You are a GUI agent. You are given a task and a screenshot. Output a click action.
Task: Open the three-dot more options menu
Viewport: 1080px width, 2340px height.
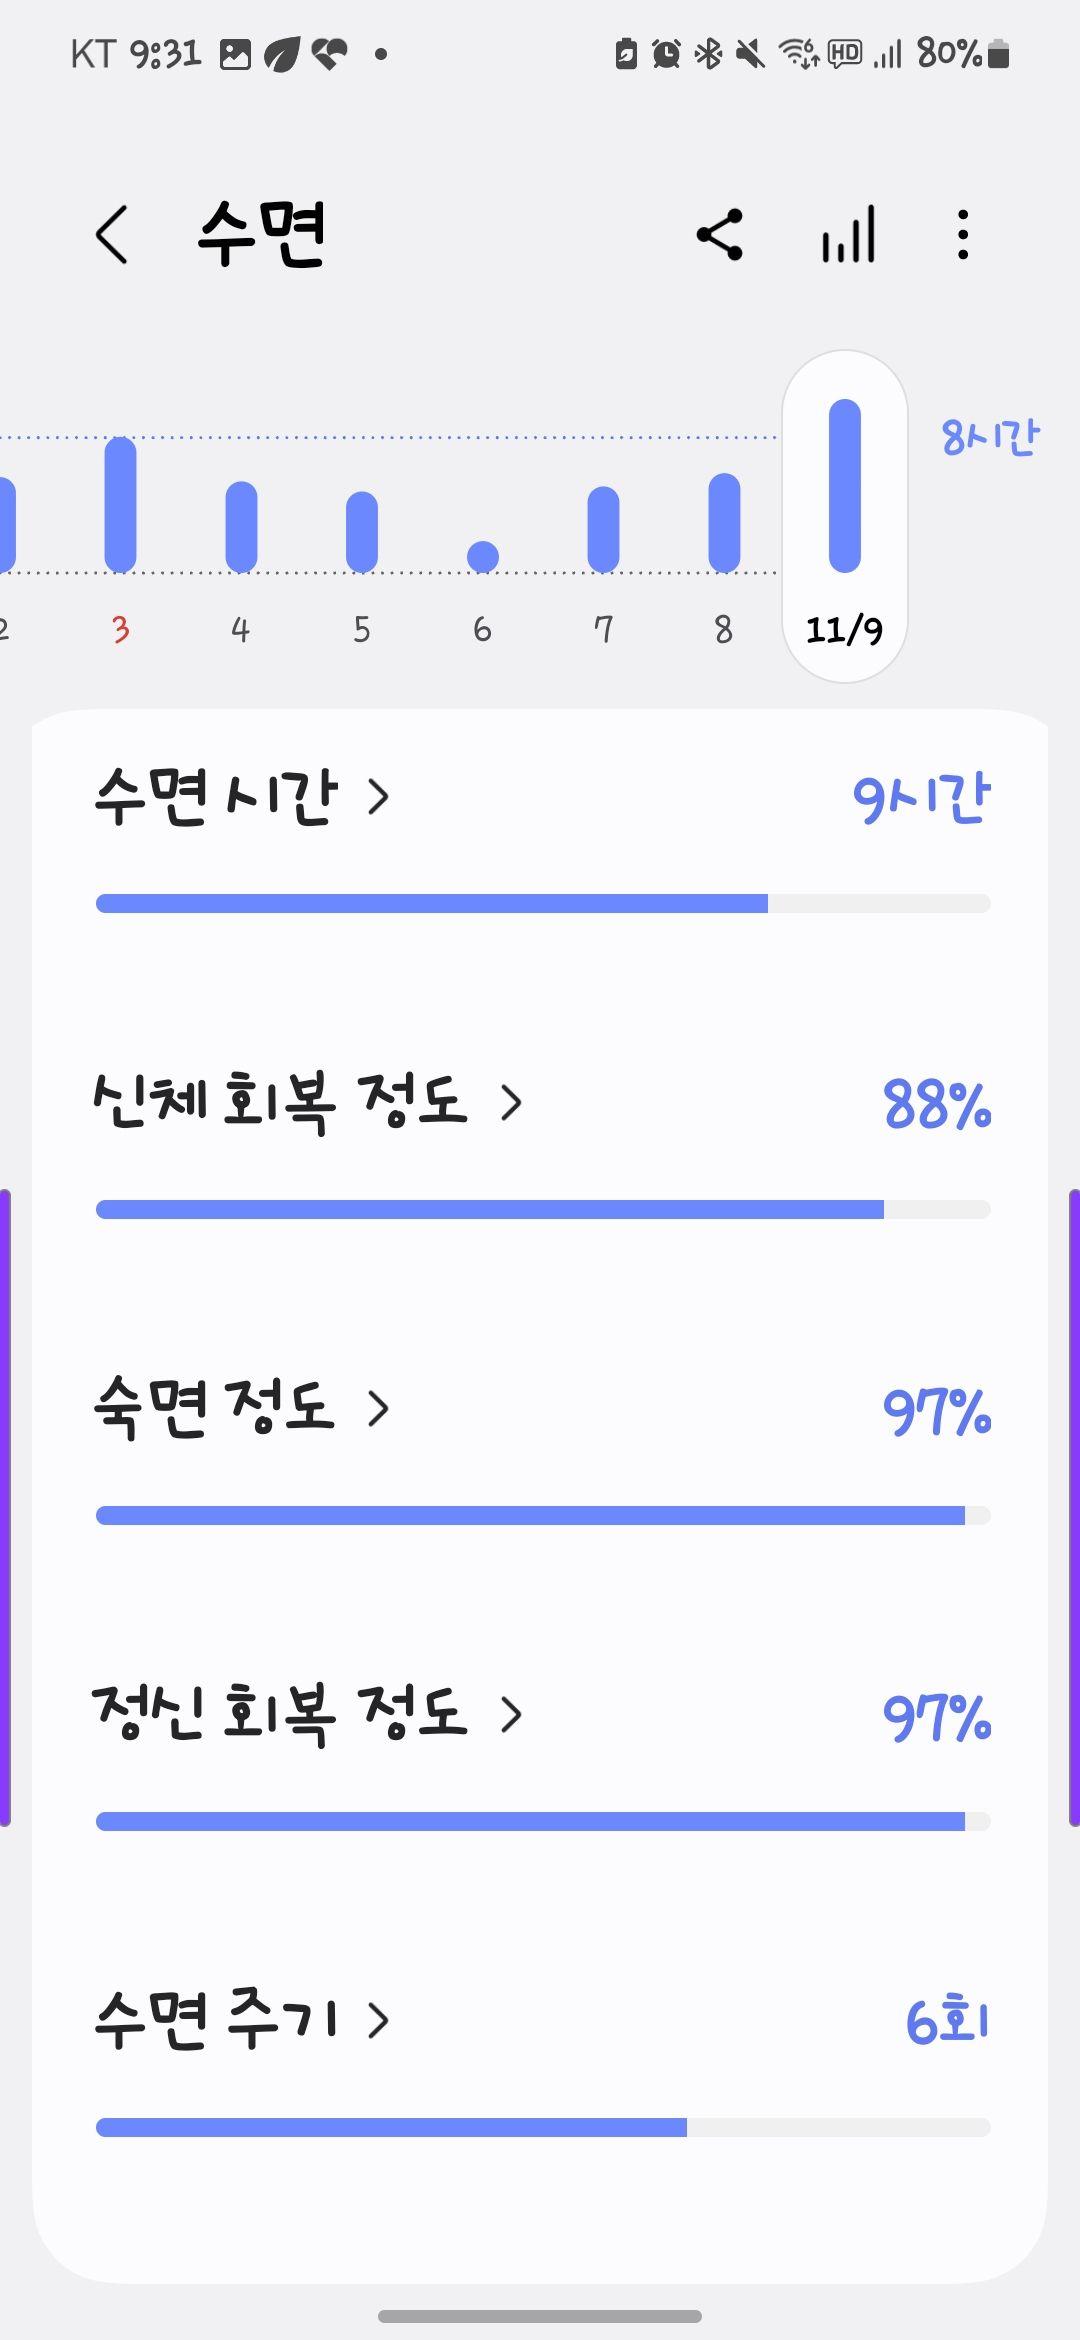[963, 235]
